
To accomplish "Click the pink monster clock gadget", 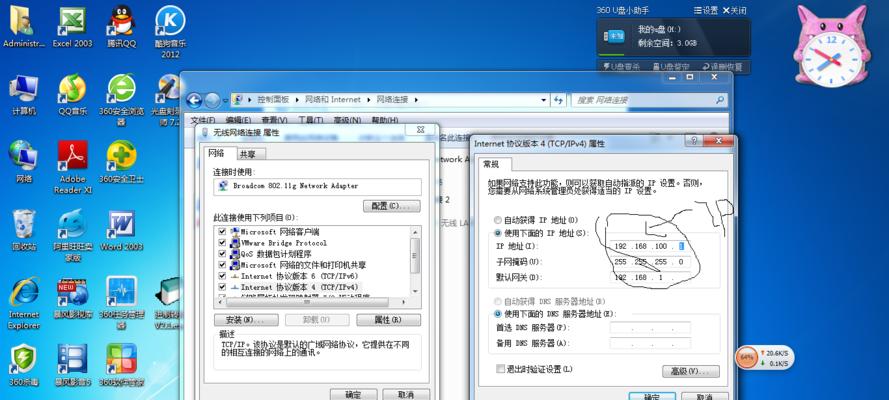I will click(831, 46).
